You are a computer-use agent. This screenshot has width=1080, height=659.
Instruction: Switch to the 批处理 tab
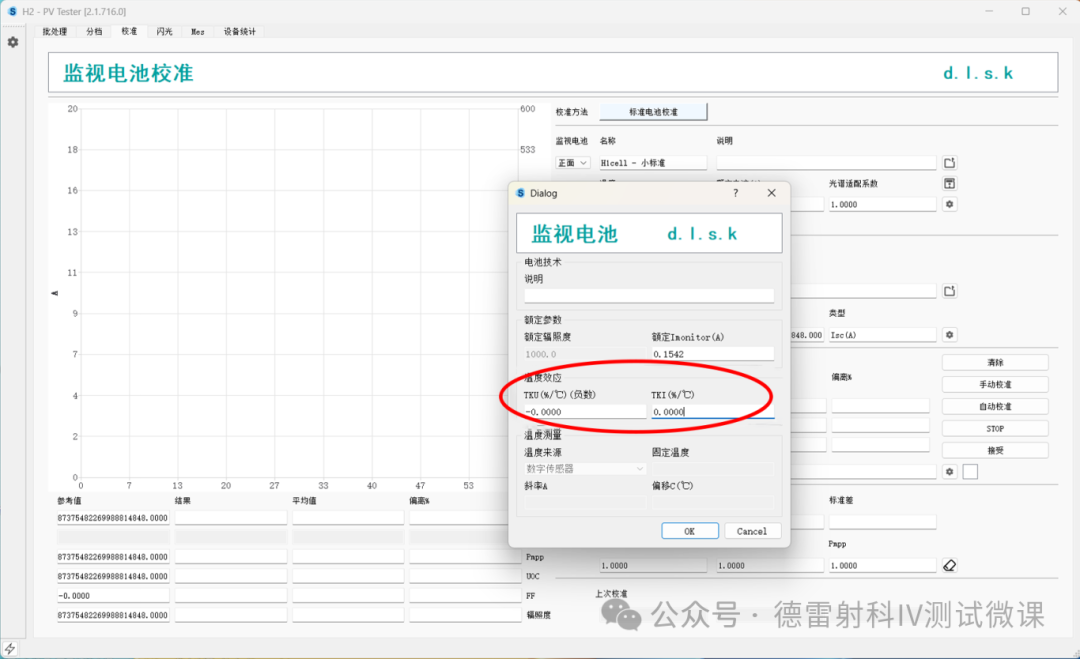tap(53, 32)
